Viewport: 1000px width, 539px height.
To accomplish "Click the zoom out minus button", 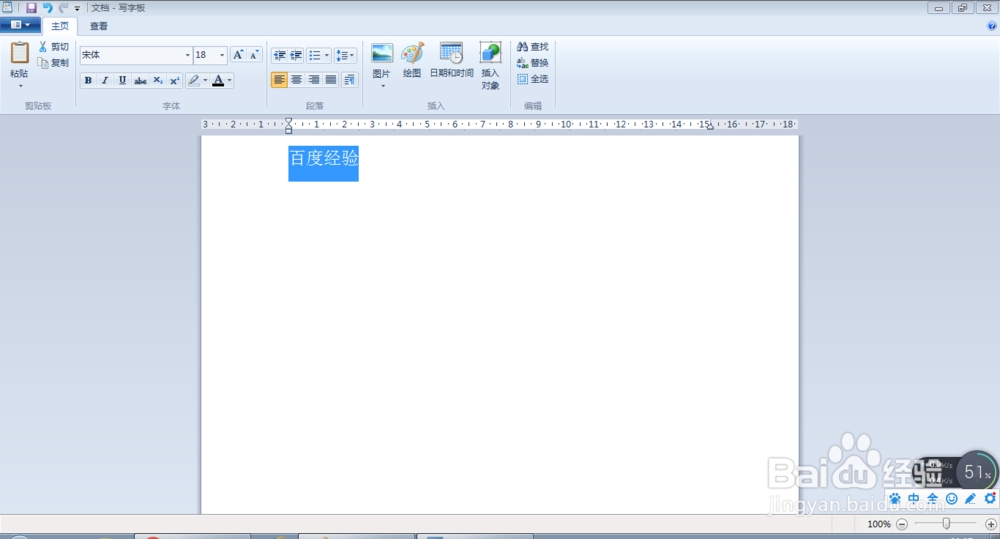I will tap(902, 524).
